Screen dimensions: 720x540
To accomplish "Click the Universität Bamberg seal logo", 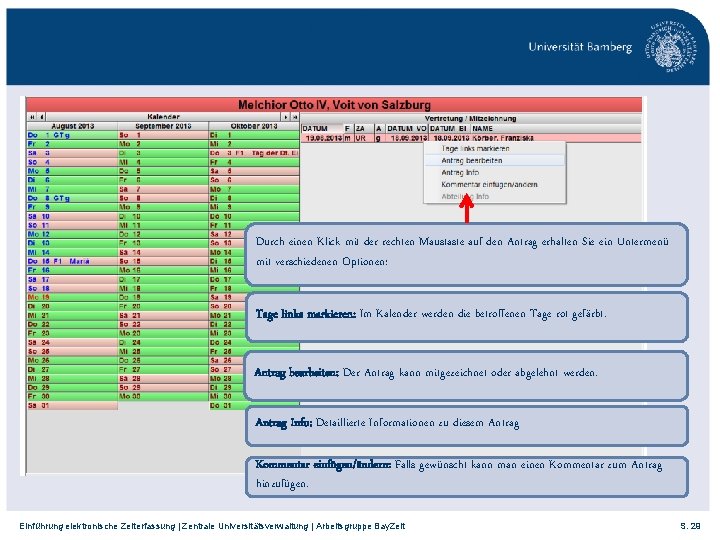I will 669,46.
